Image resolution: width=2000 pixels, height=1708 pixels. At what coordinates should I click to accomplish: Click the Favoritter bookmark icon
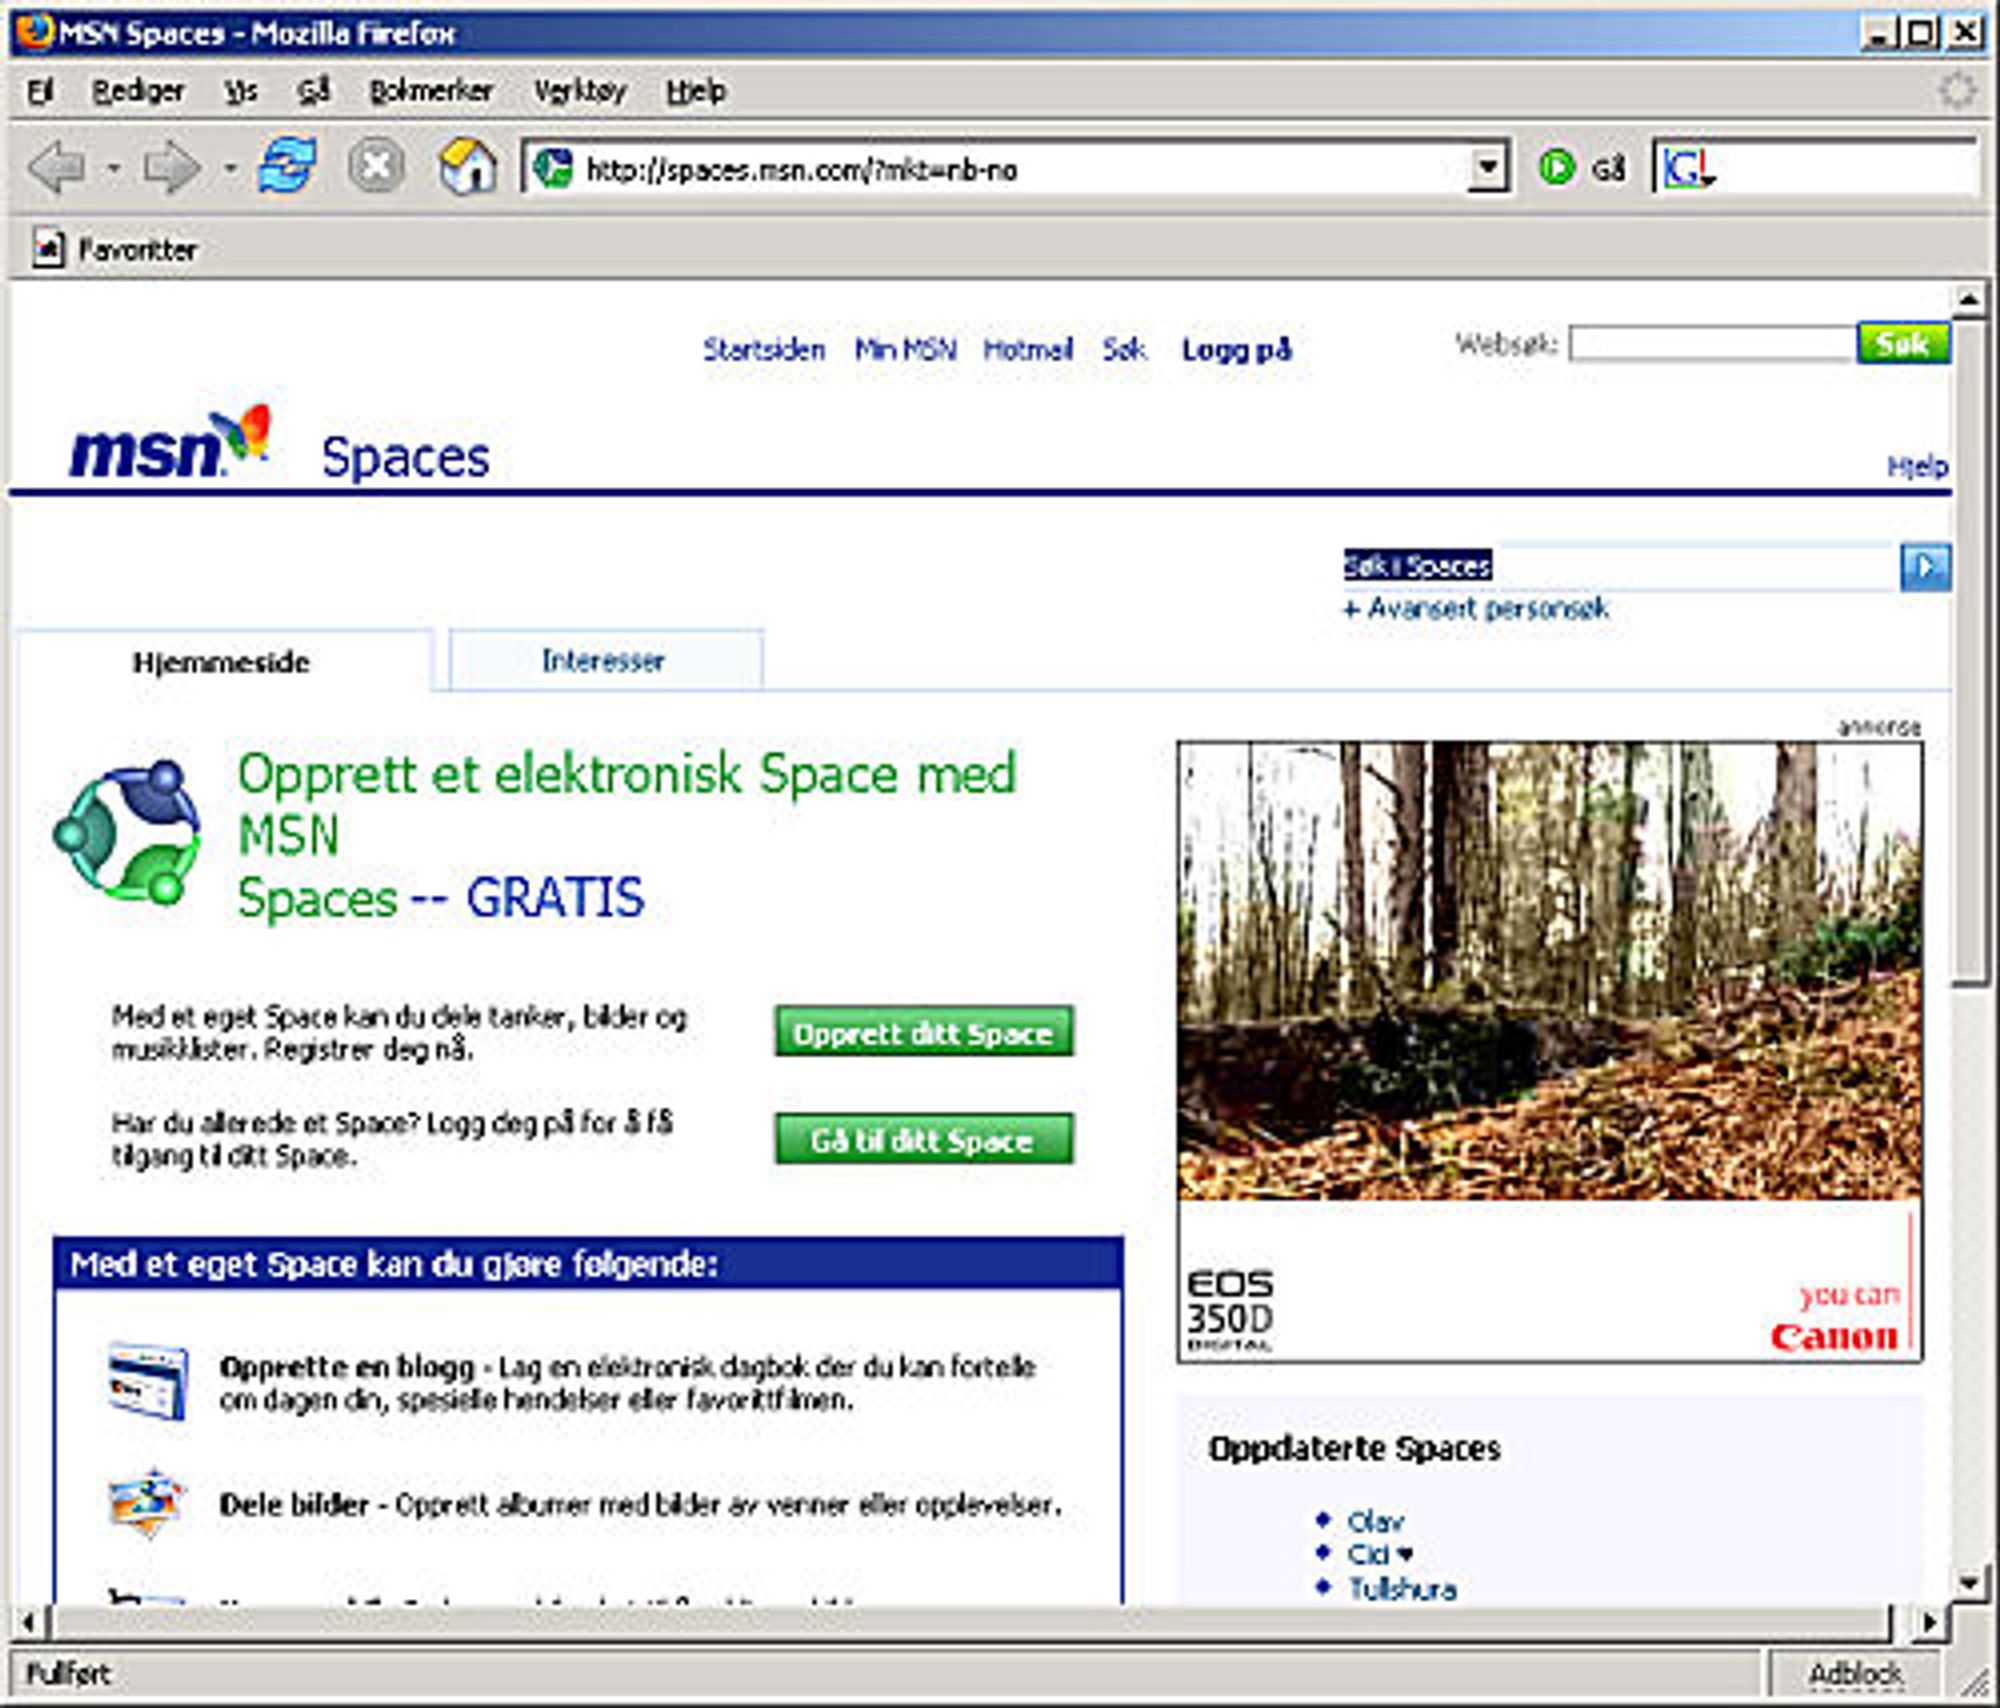pos(47,248)
